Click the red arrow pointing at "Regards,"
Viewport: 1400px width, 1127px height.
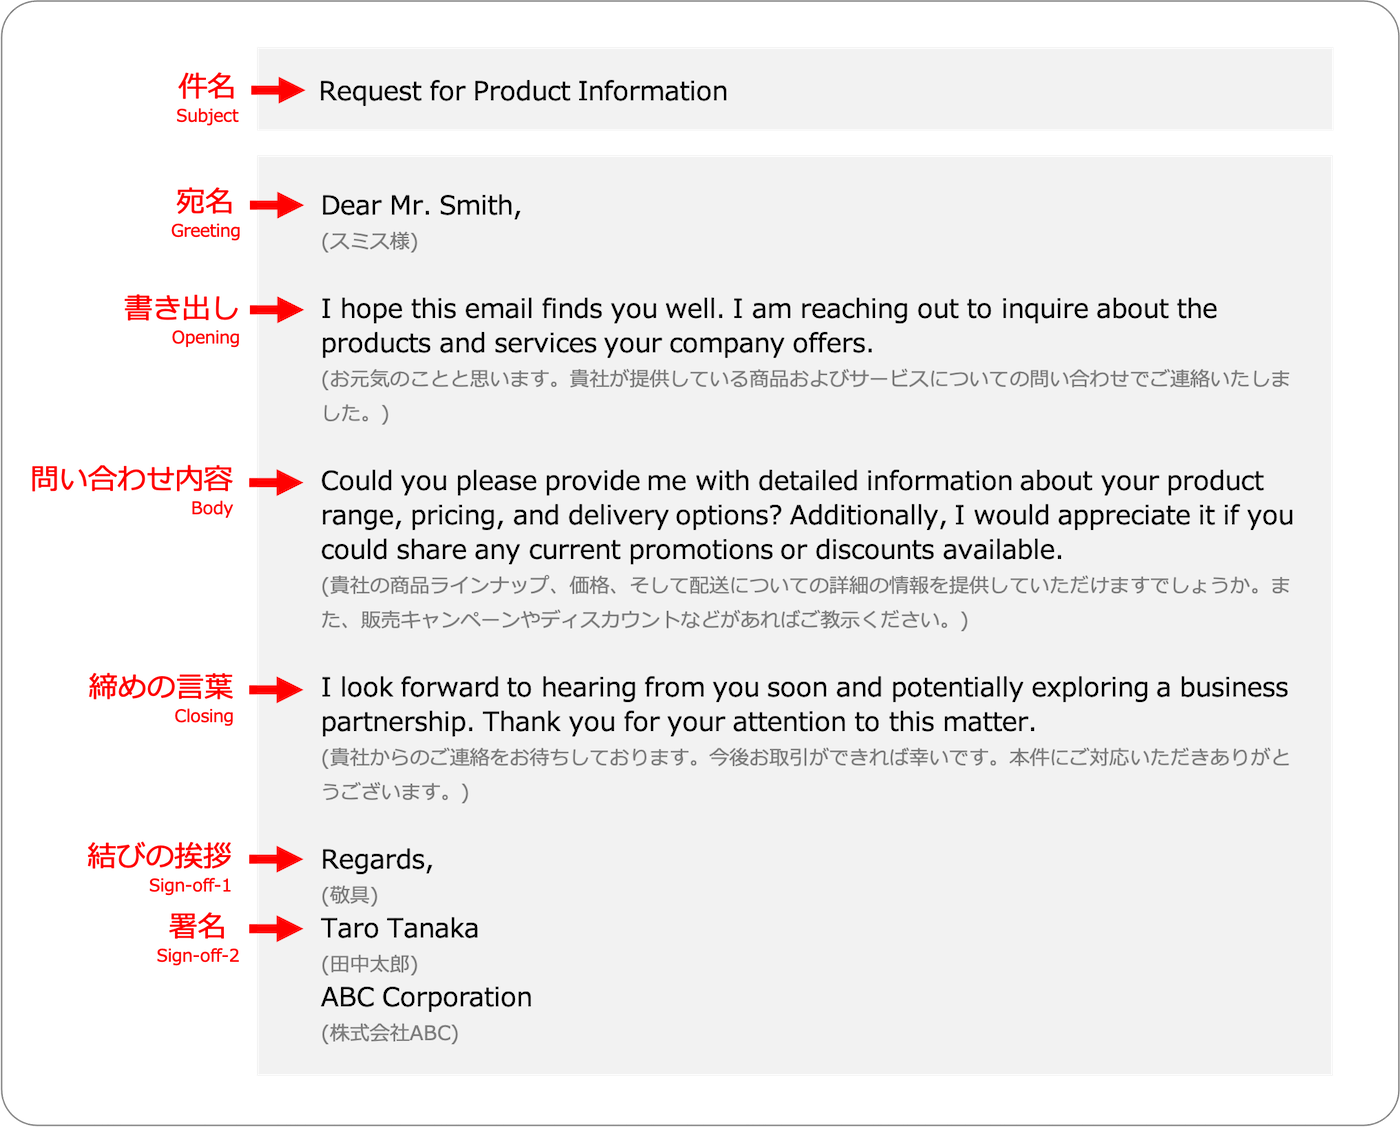pyautogui.click(x=276, y=859)
